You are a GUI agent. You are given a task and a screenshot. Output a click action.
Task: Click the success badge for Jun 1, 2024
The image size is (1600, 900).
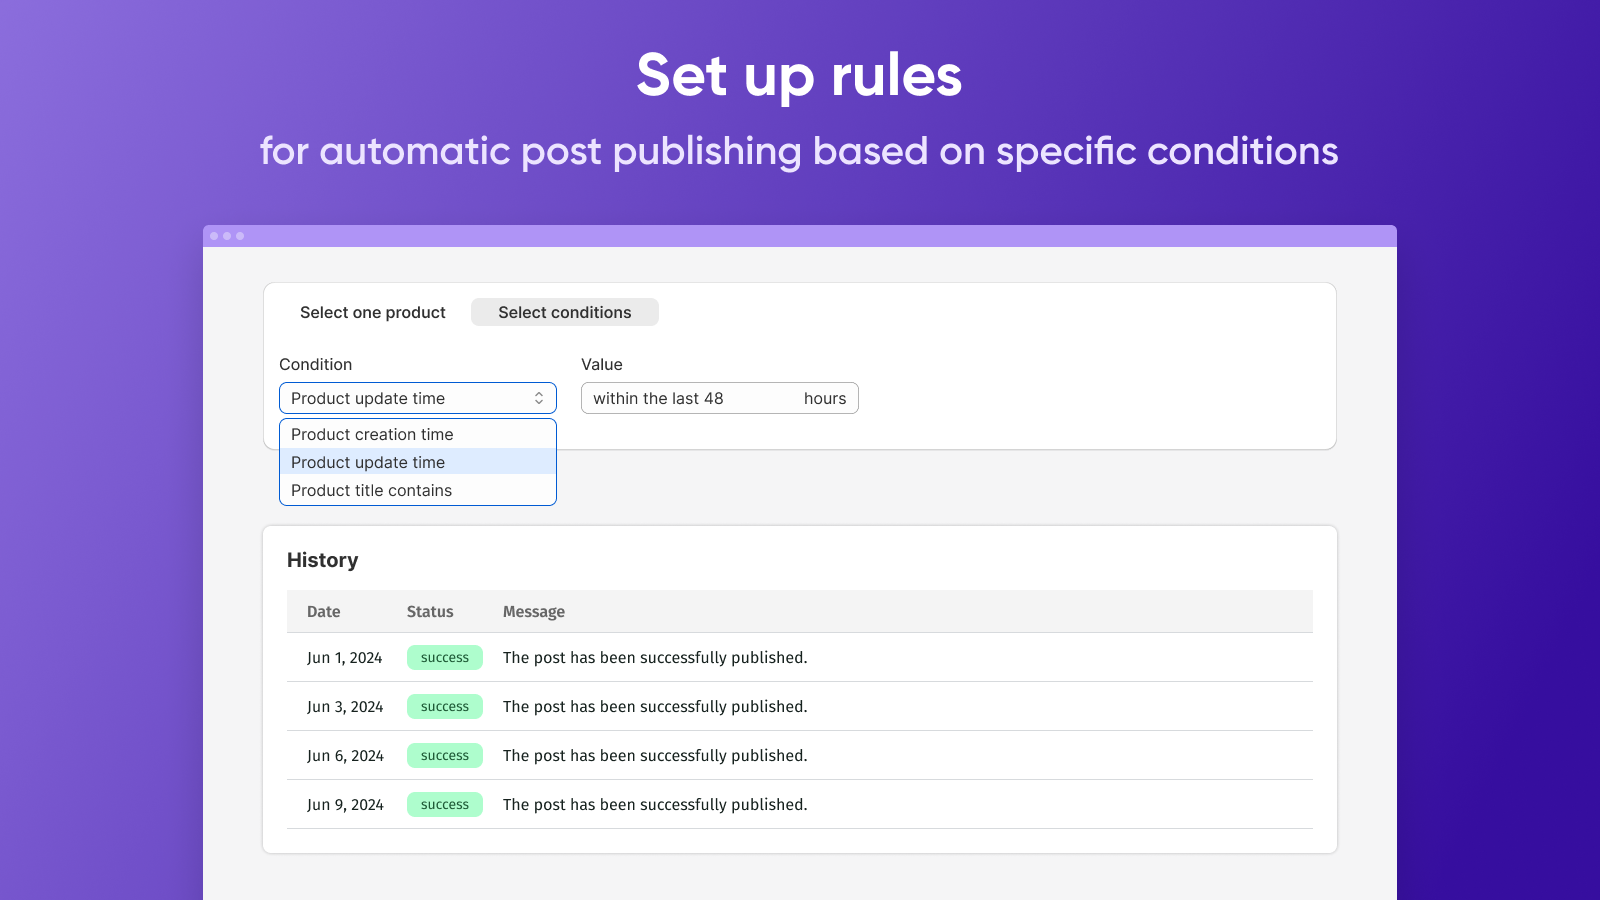pos(444,657)
